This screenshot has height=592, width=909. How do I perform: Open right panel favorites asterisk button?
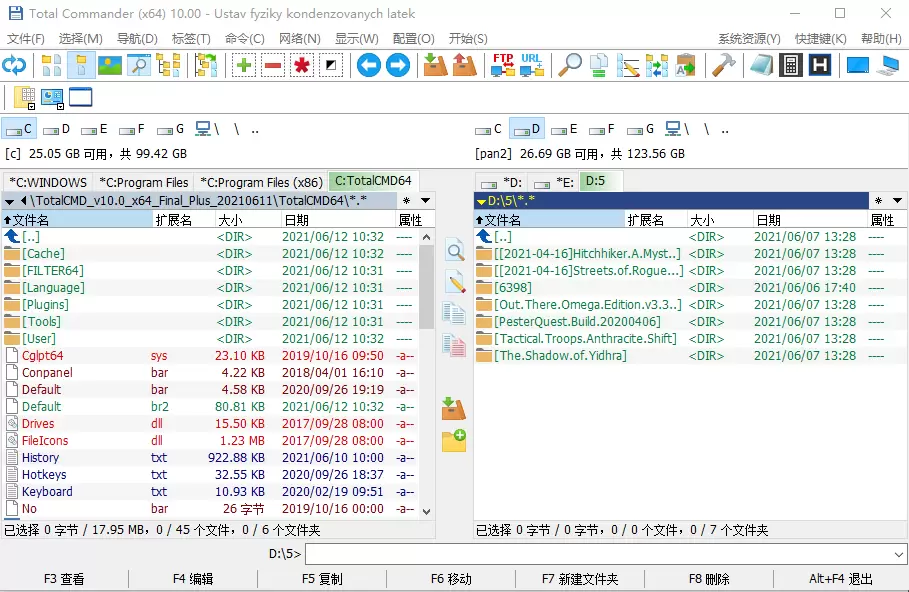click(x=878, y=201)
